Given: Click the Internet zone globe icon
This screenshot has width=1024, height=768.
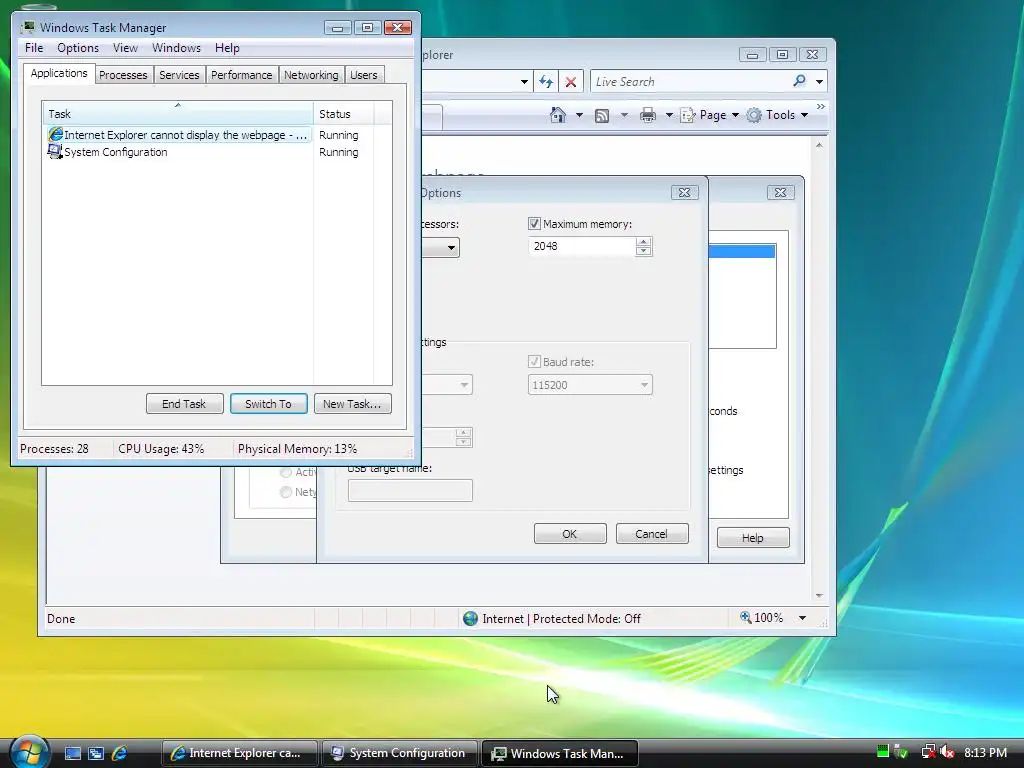Looking at the screenshot, I should click(x=470, y=618).
